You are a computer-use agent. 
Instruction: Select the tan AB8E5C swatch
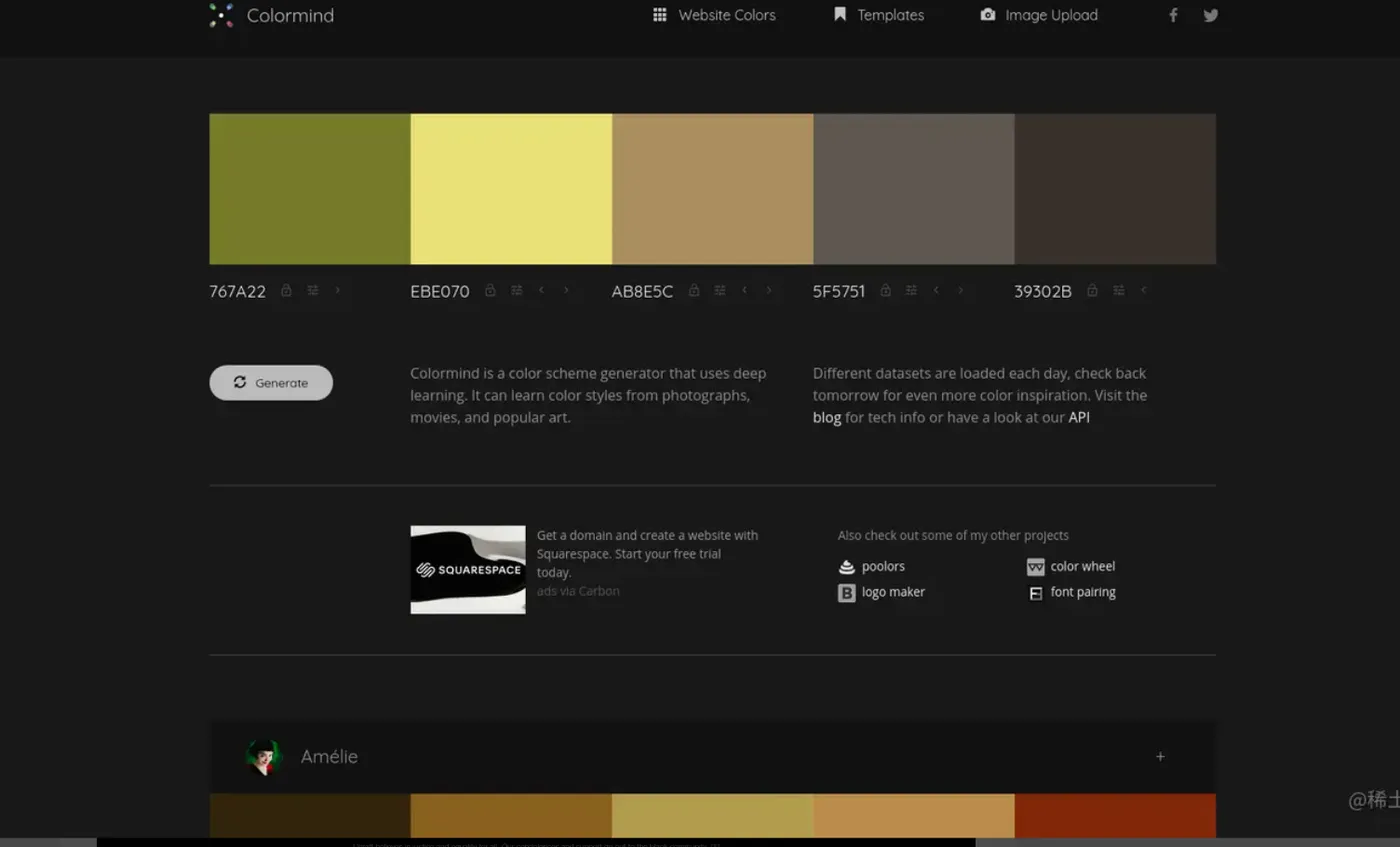(713, 189)
